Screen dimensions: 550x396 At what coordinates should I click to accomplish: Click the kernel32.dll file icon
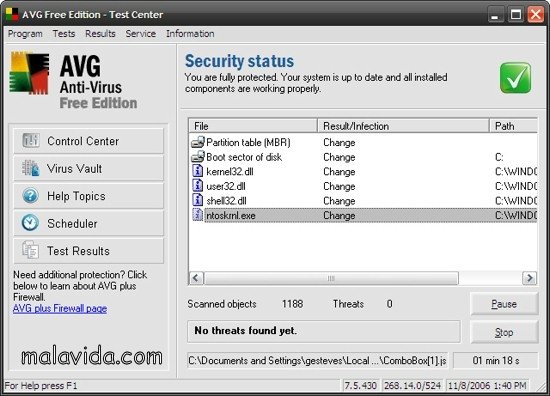click(x=198, y=171)
